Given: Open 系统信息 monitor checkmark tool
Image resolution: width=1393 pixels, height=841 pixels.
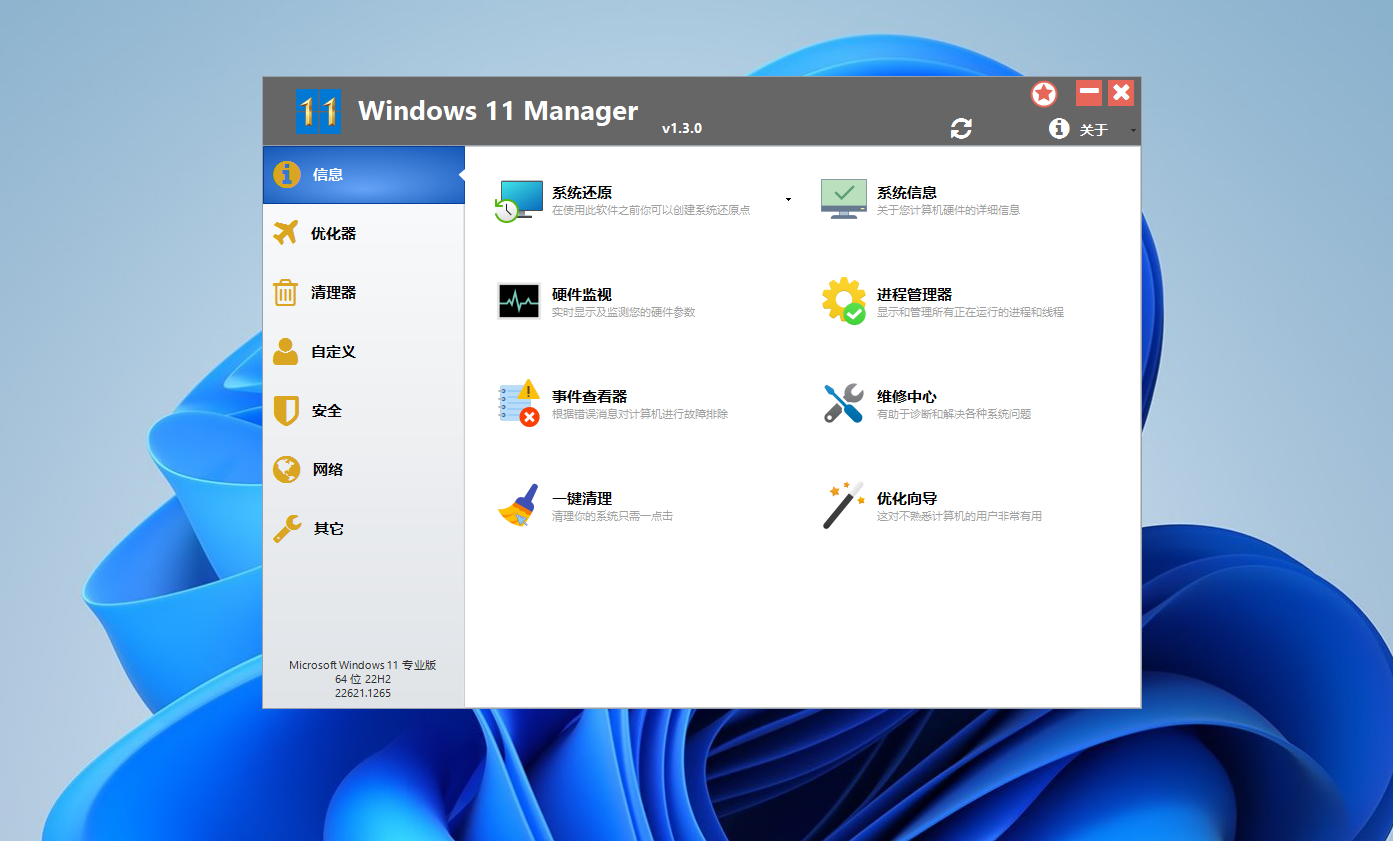Looking at the screenshot, I should (x=920, y=201).
